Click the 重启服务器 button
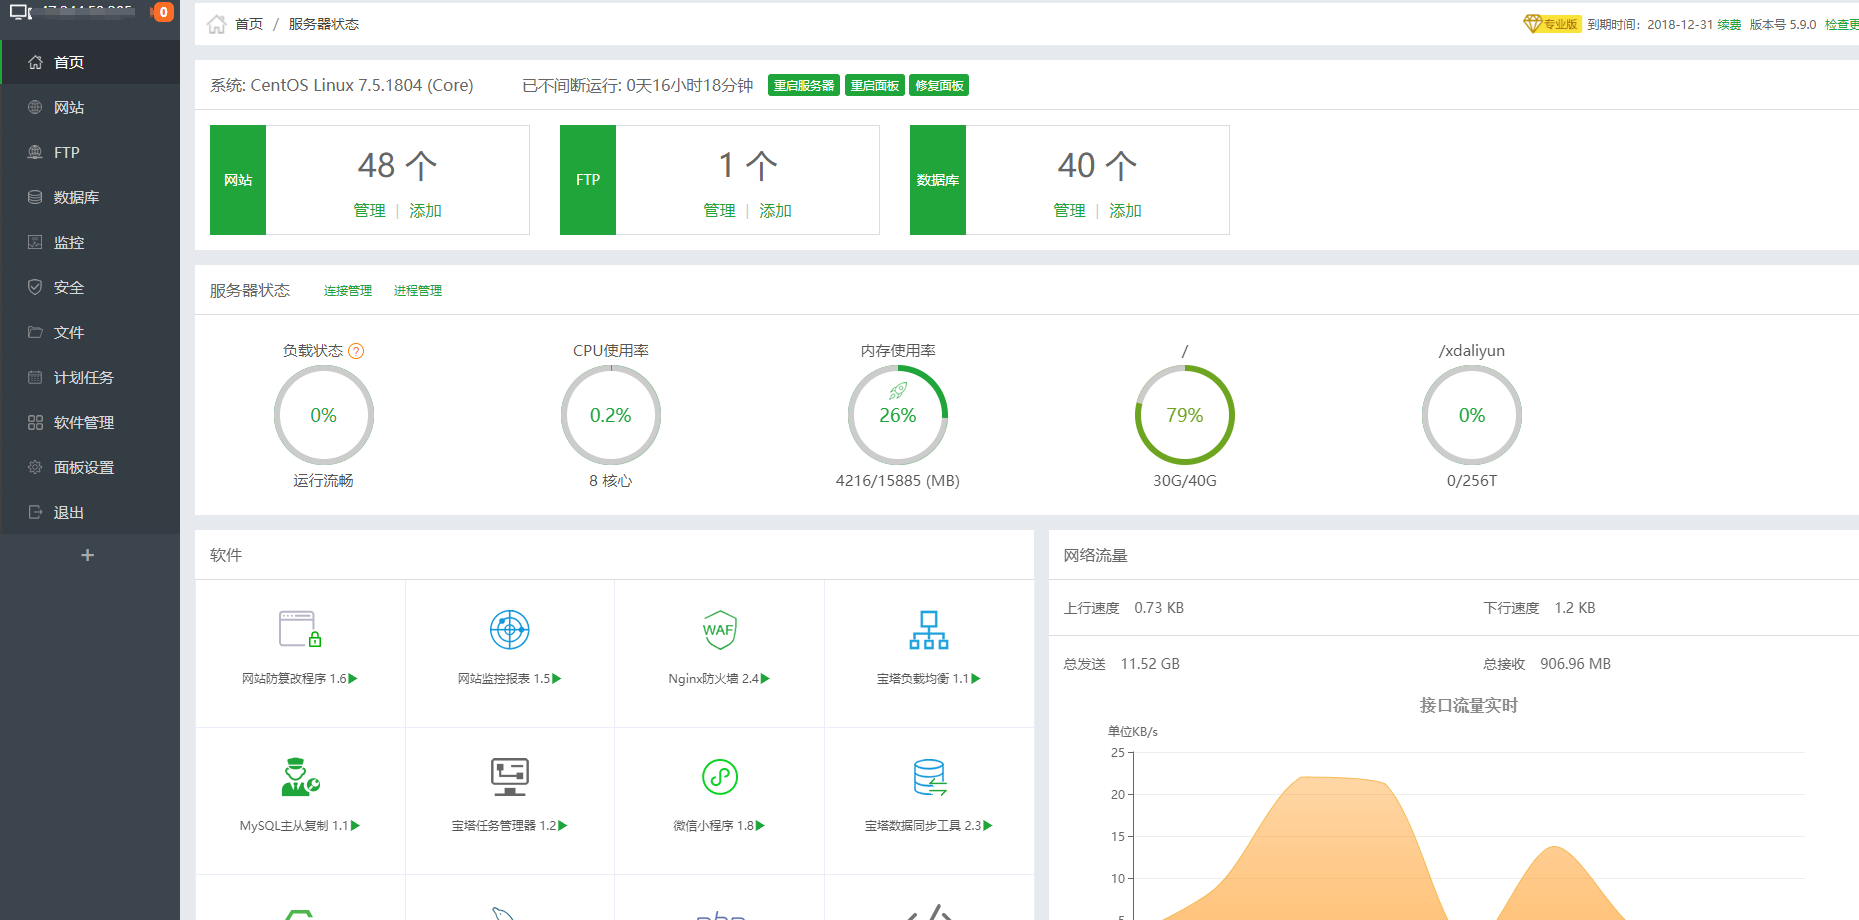The height and width of the screenshot is (920, 1859). pyautogui.click(x=804, y=86)
